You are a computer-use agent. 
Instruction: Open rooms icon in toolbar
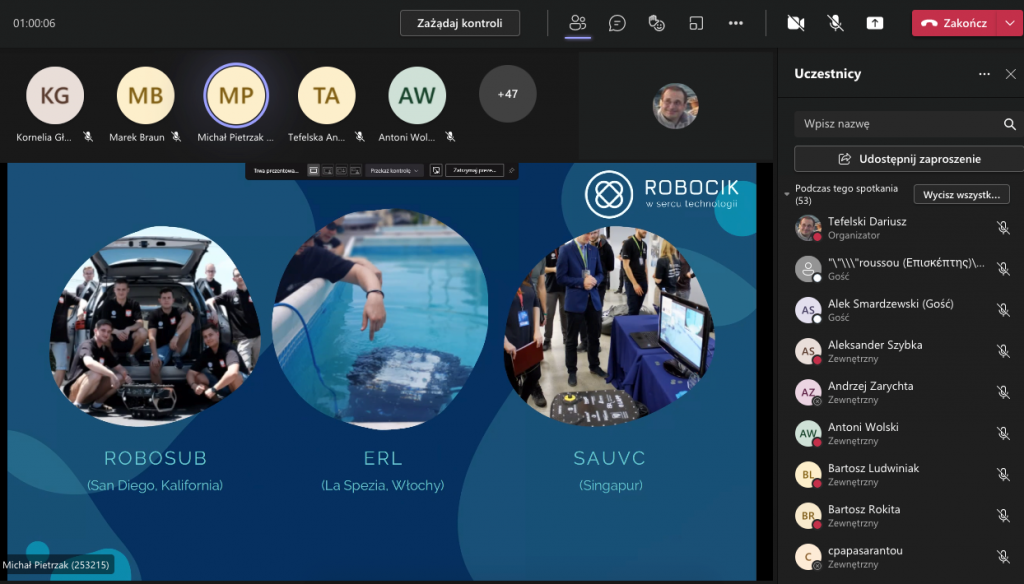[x=696, y=23]
